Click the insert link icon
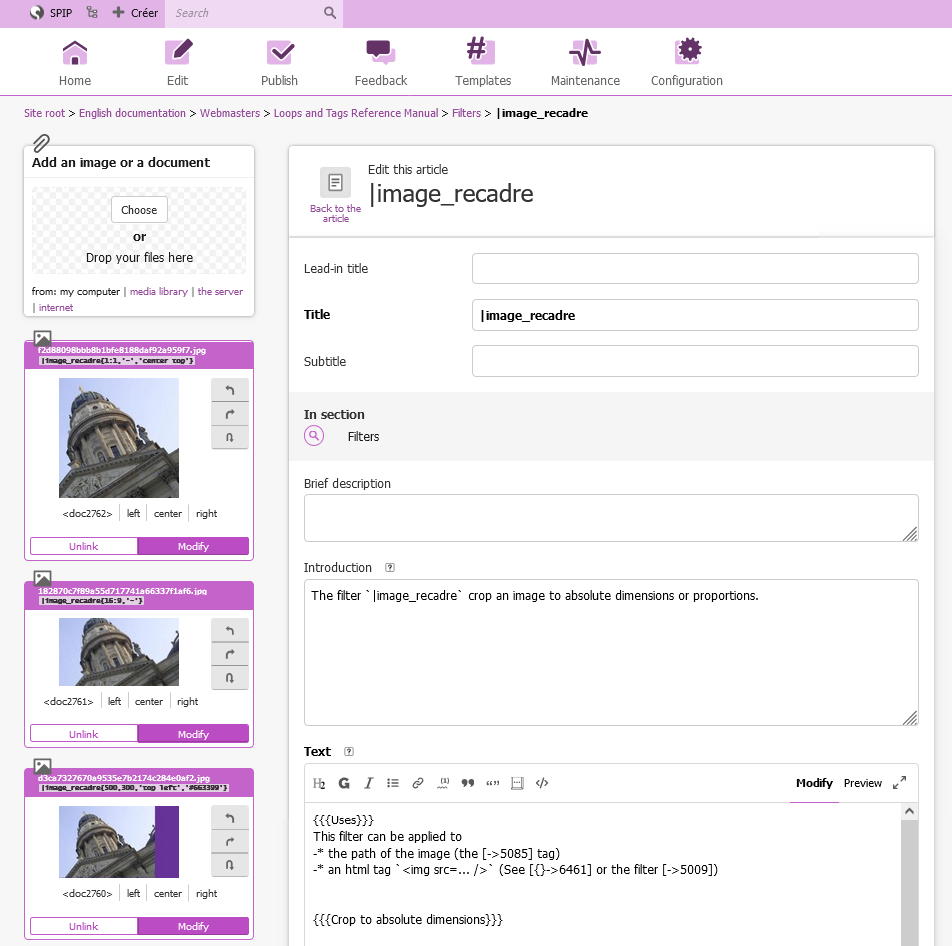Viewport: 952px width, 946px height. (418, 783)
